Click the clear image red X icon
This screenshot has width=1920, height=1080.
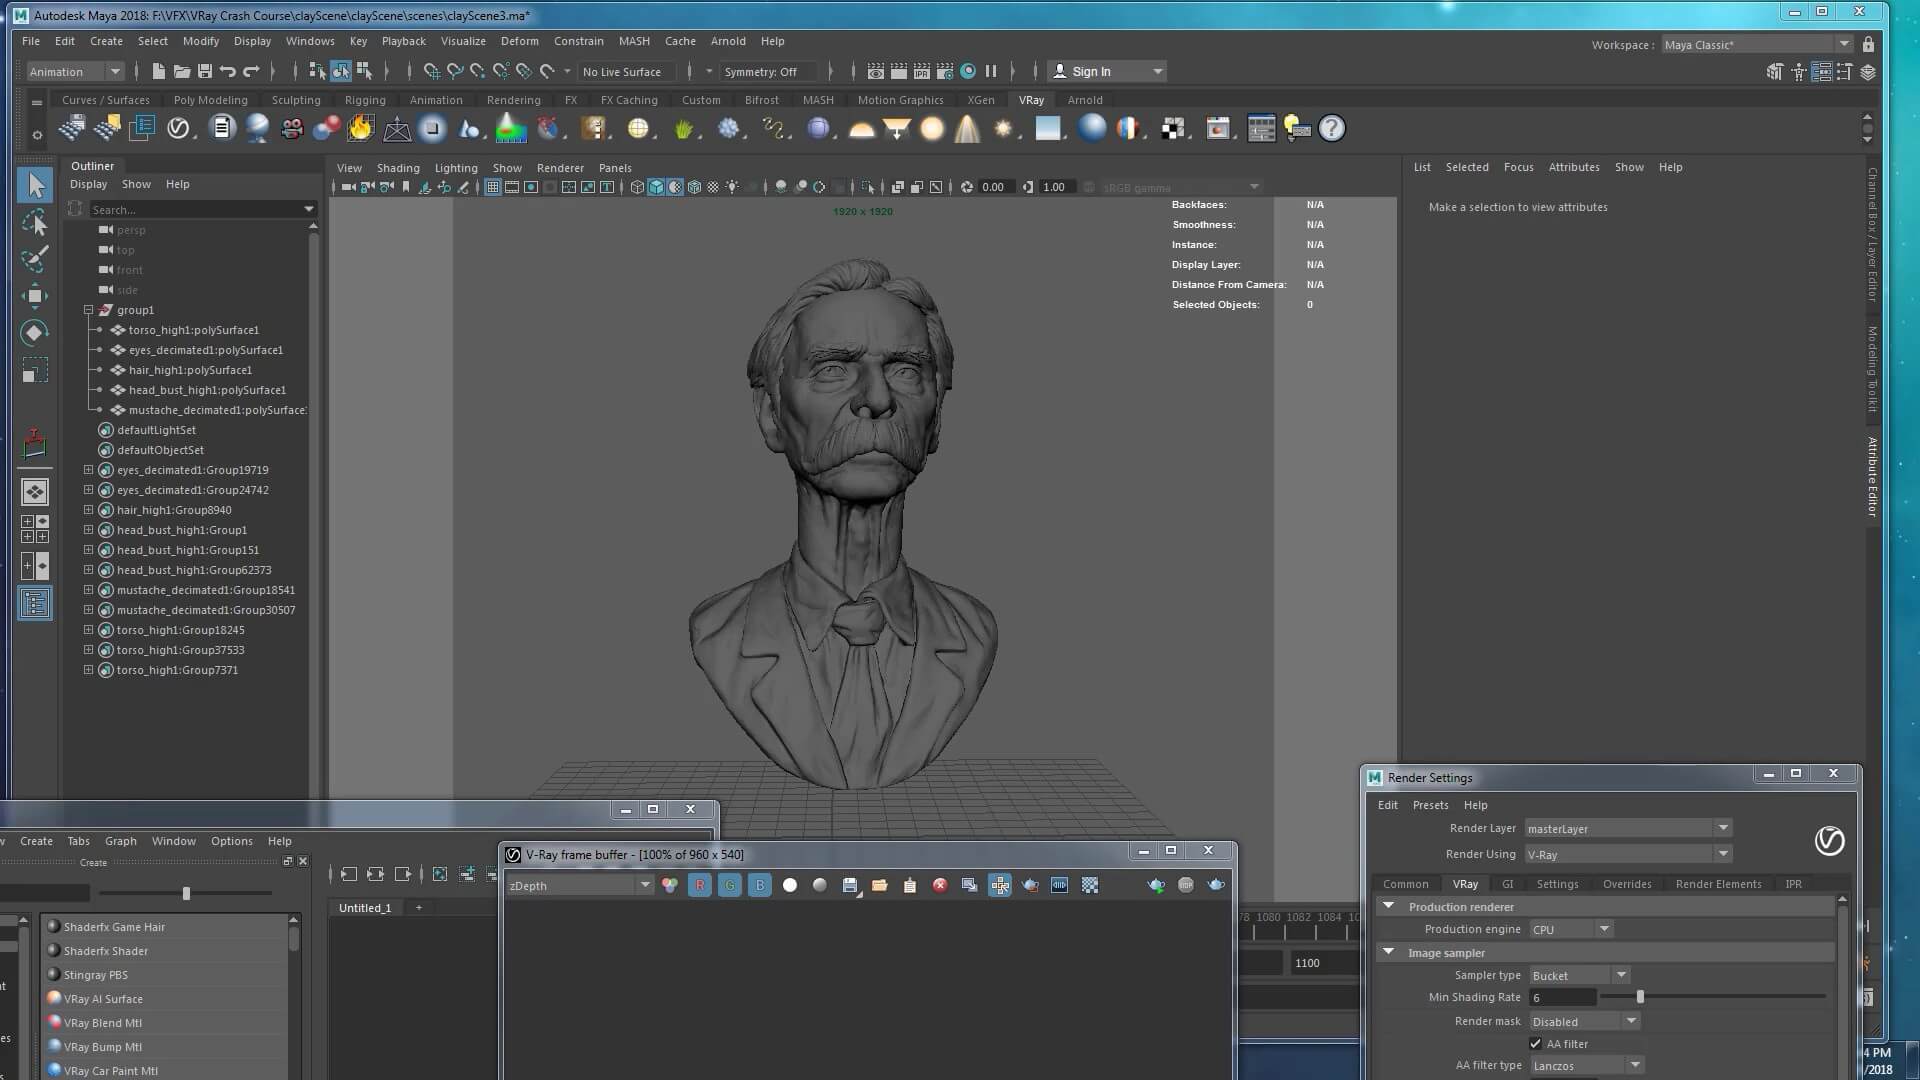(940, 885)
